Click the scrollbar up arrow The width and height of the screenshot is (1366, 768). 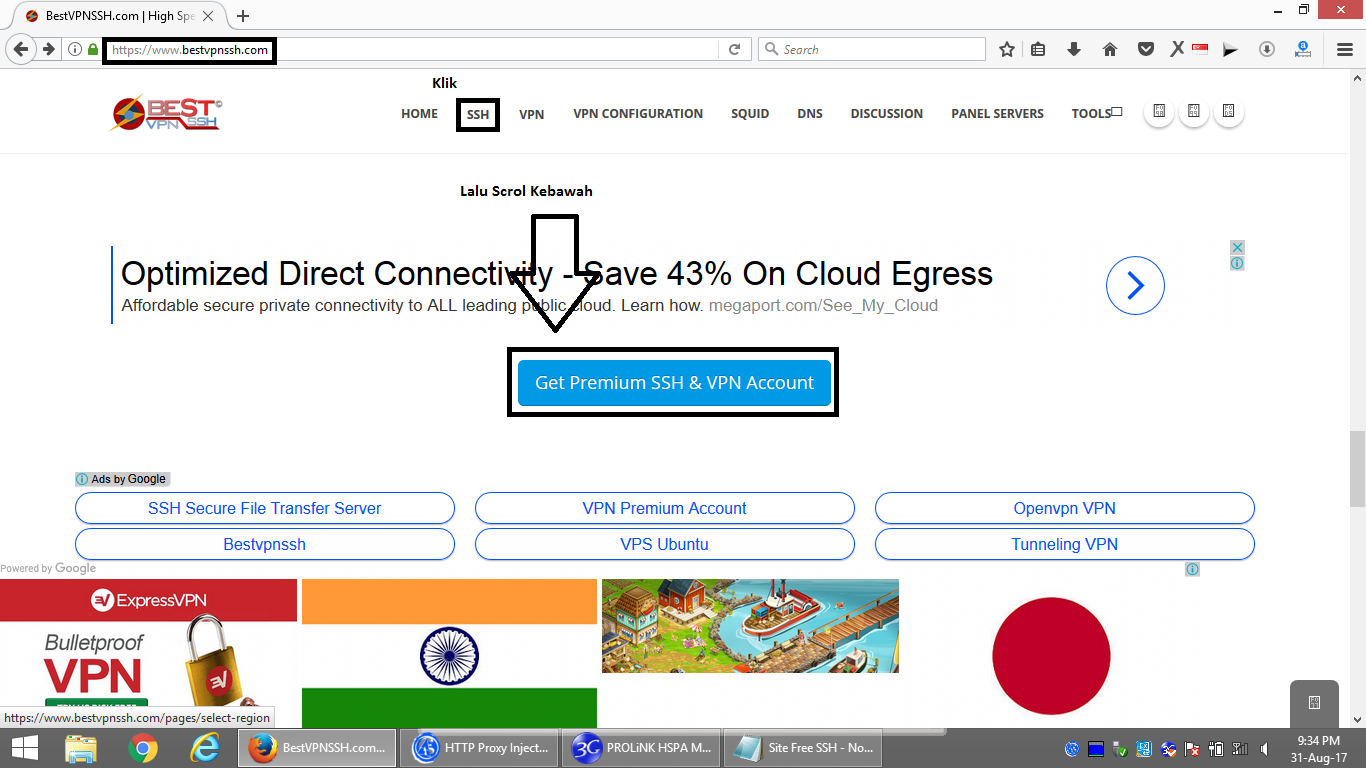(x=1357, y=78)
